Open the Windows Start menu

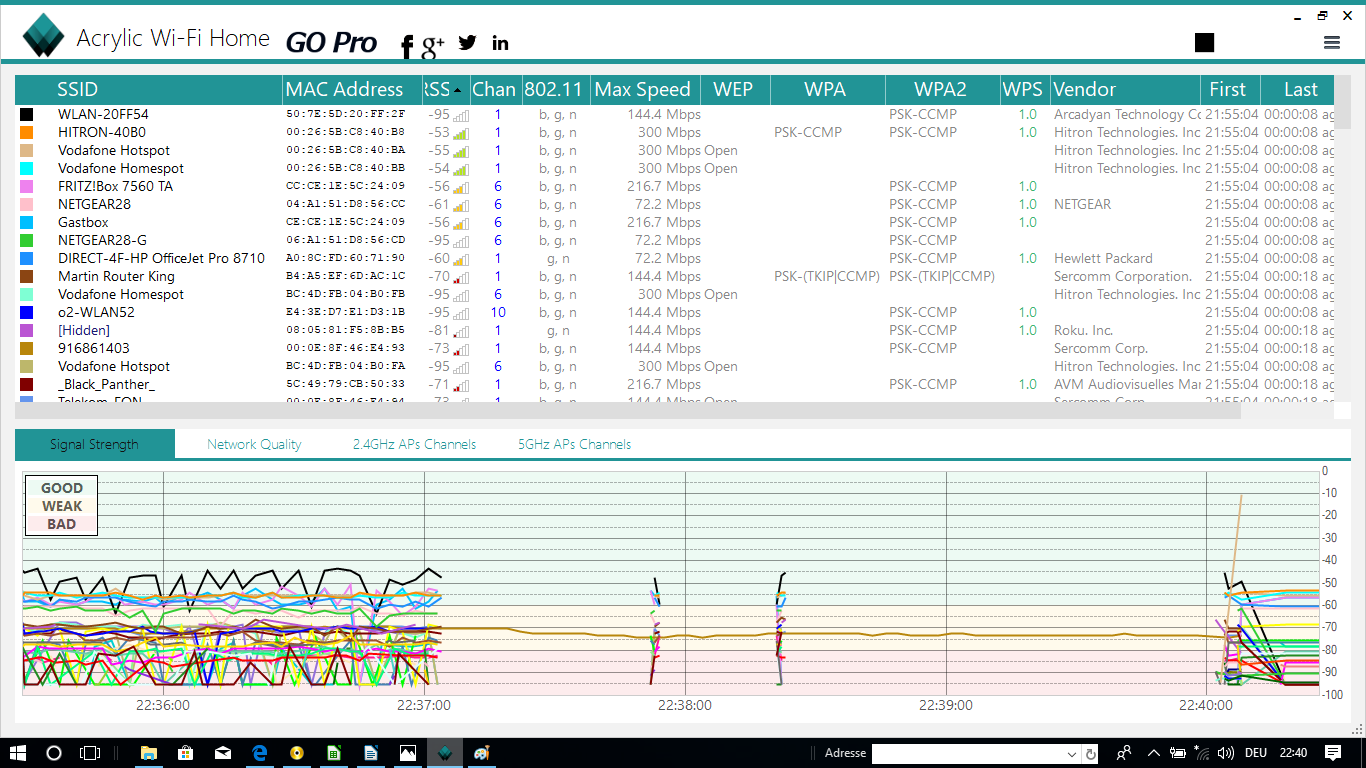tap(18, 753)
